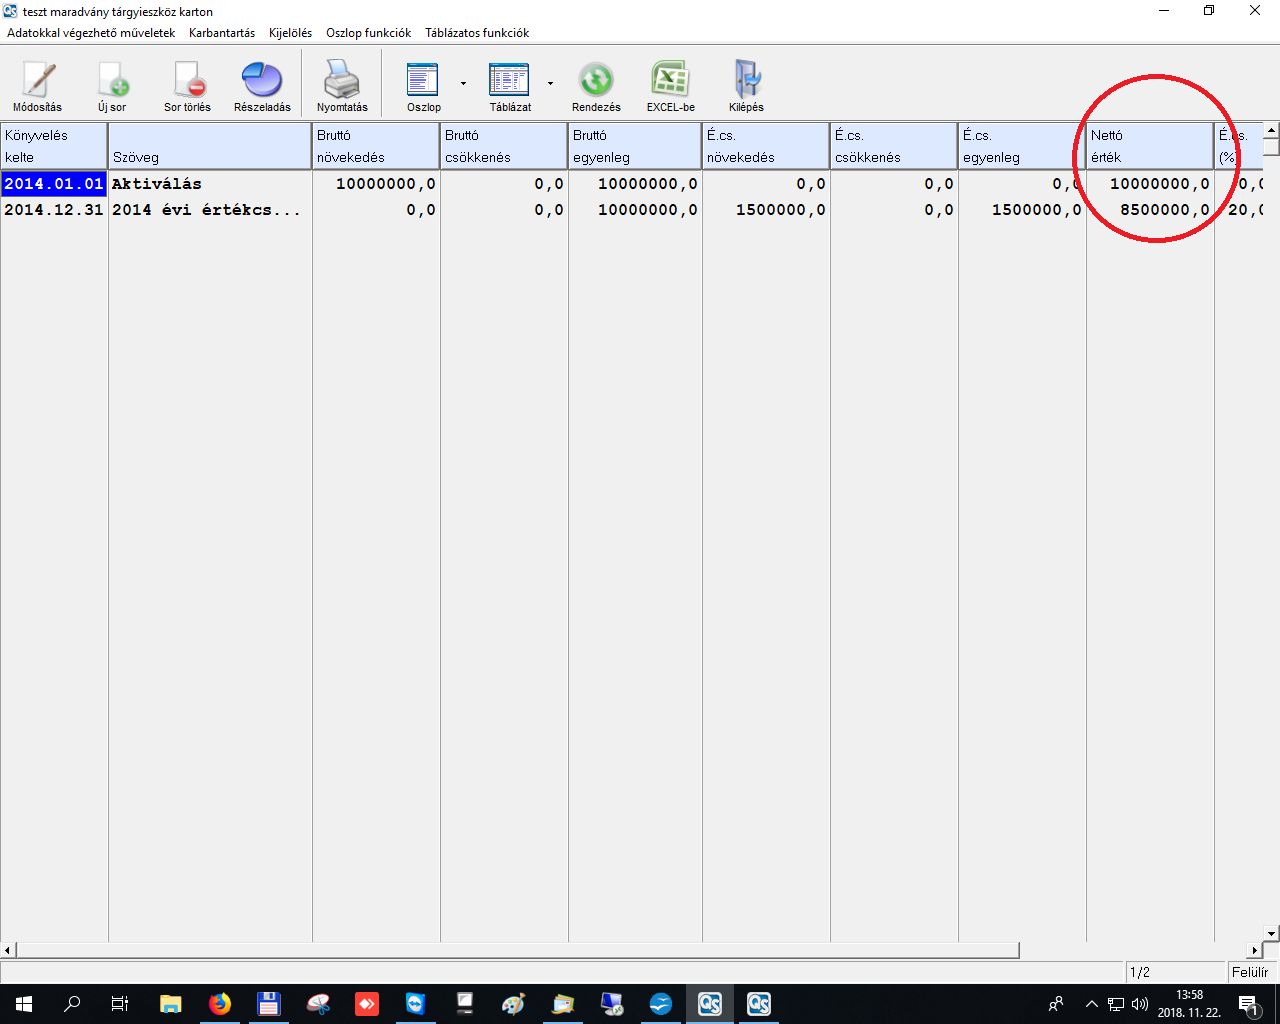
Task: Click the Oszlop column icon
Action: [423, 80]
